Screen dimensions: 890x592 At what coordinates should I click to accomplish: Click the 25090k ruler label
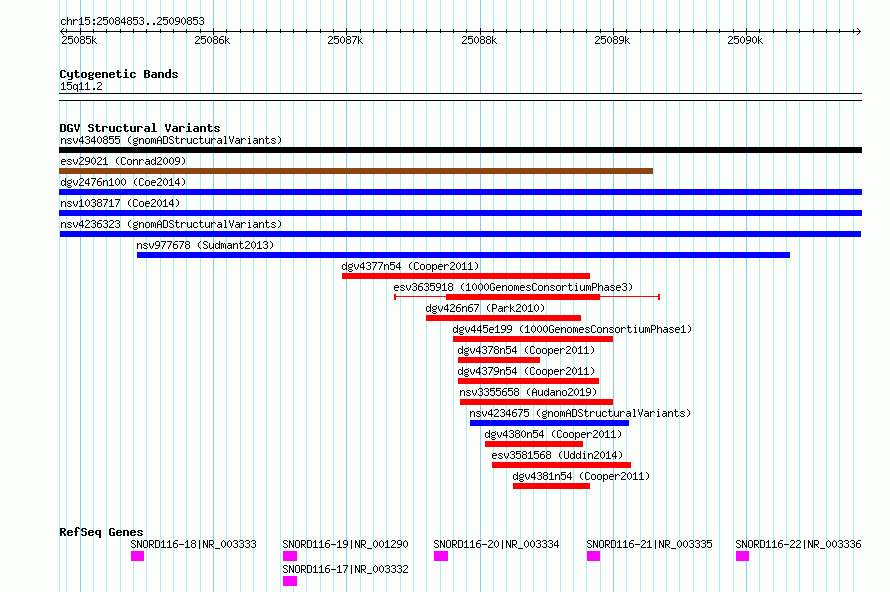745,40
